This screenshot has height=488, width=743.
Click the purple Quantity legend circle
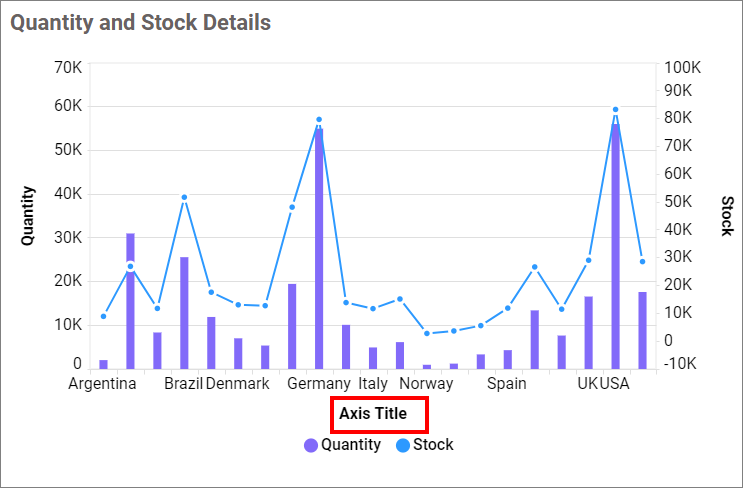tap(311, 445)
